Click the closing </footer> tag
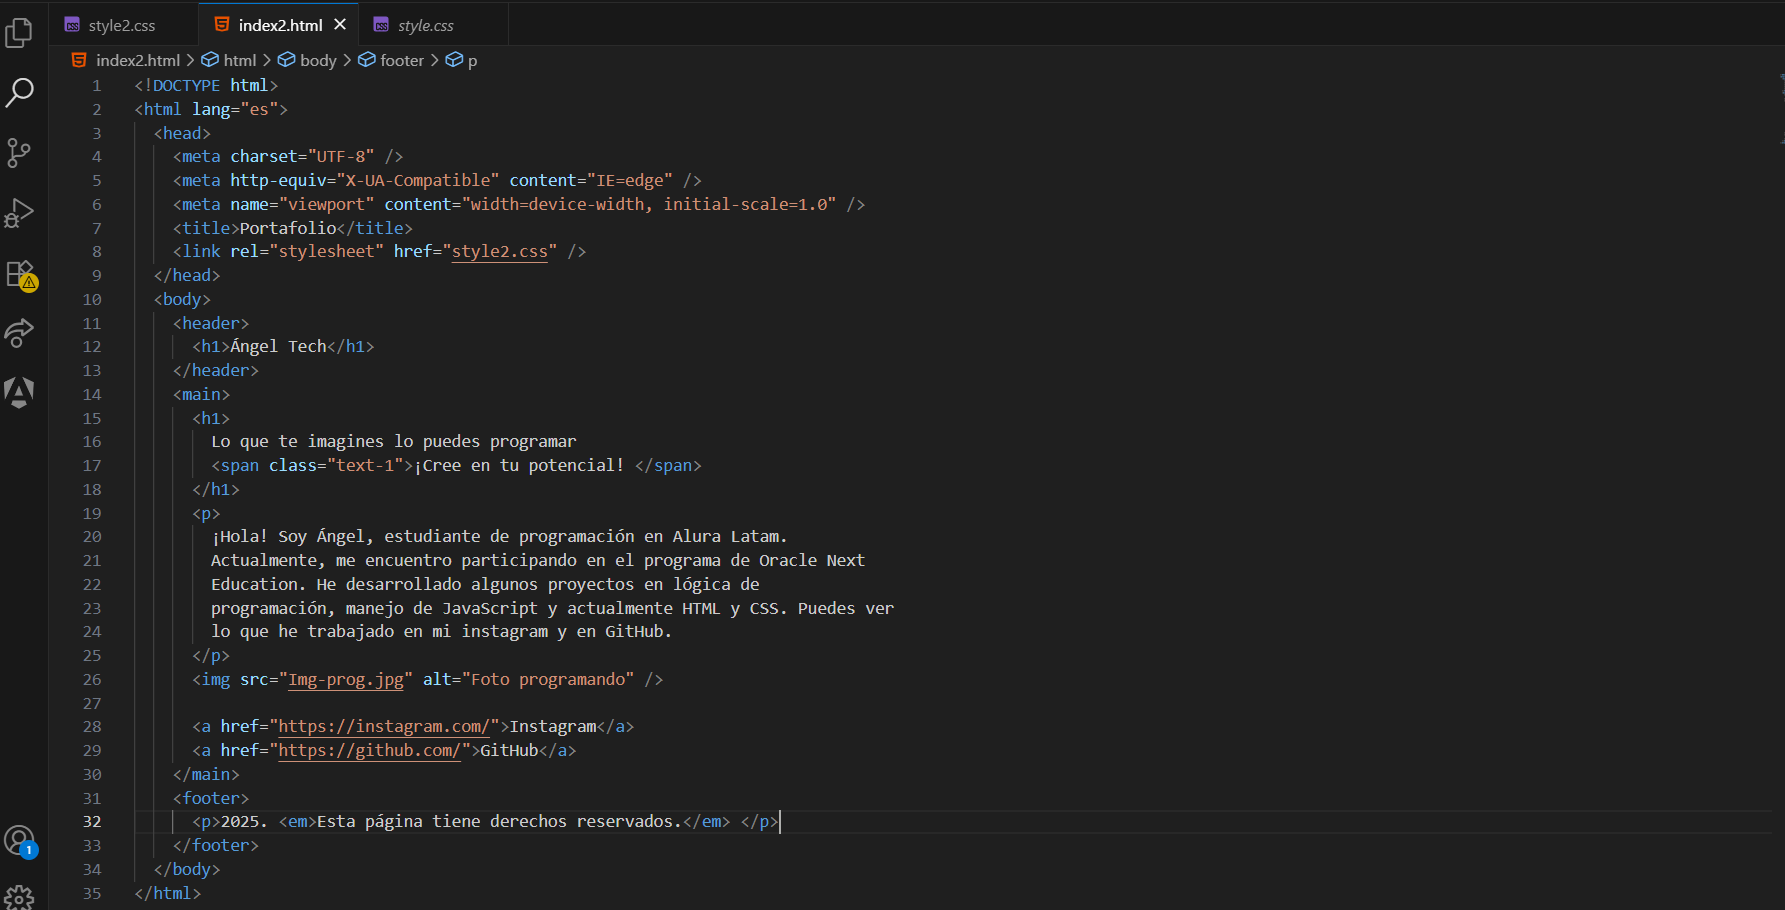Image resolution: width=1785 pixels, height=910 pixels. 216,845
